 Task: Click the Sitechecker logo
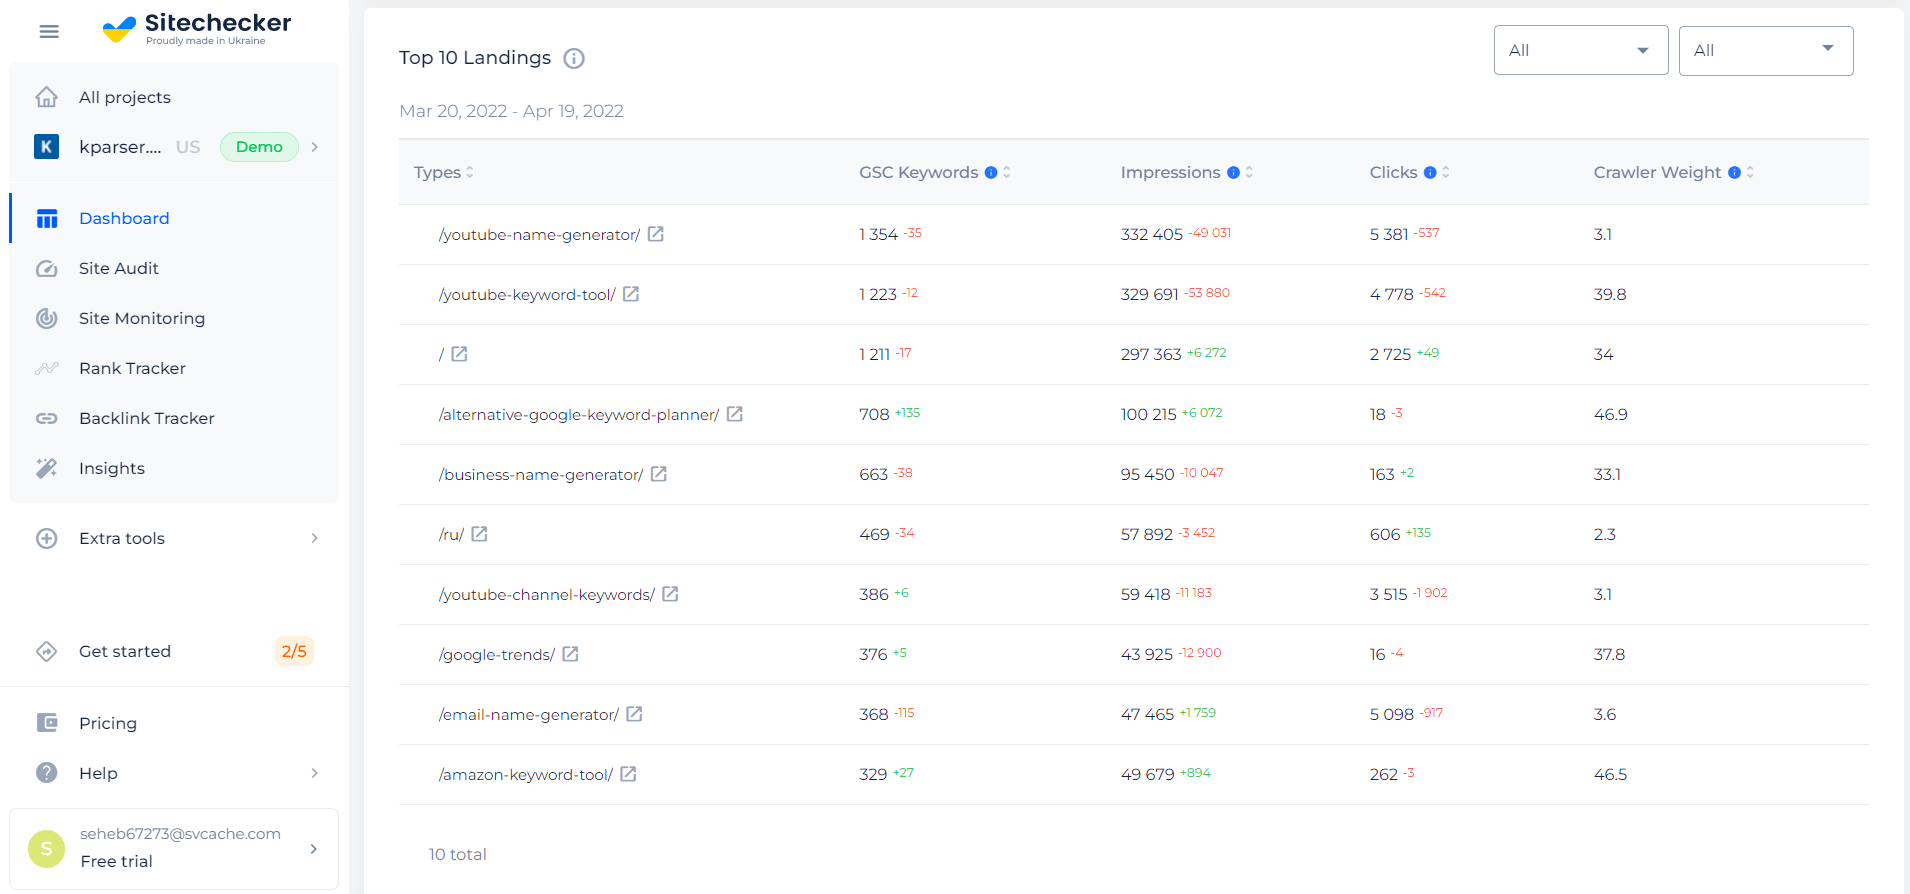[197, 29]
